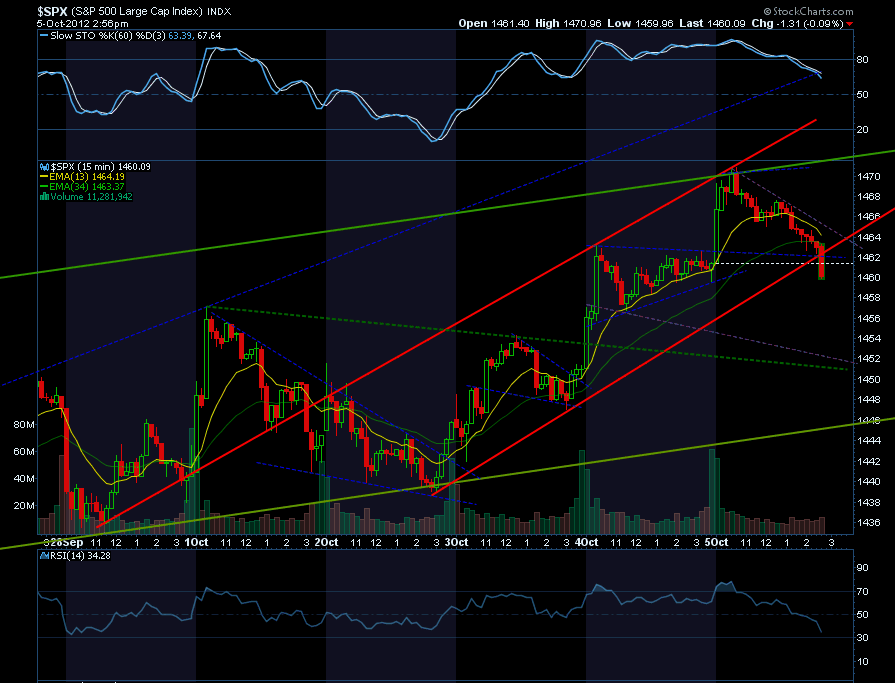The height and width of the screenshot is (683, 895).
Task: Click the 30 level on RSI axis
Action: [862, 638]
